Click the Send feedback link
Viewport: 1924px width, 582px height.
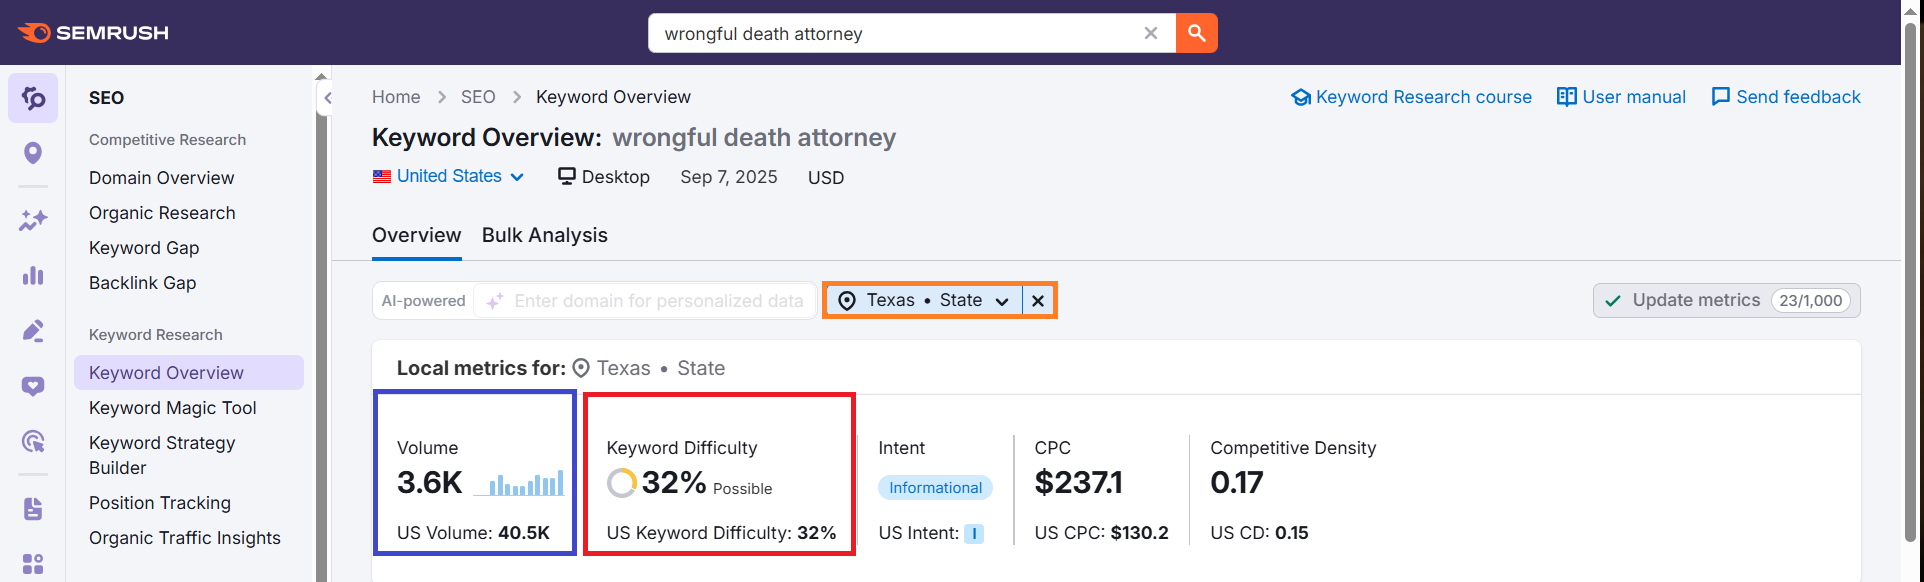point(1786,97)
